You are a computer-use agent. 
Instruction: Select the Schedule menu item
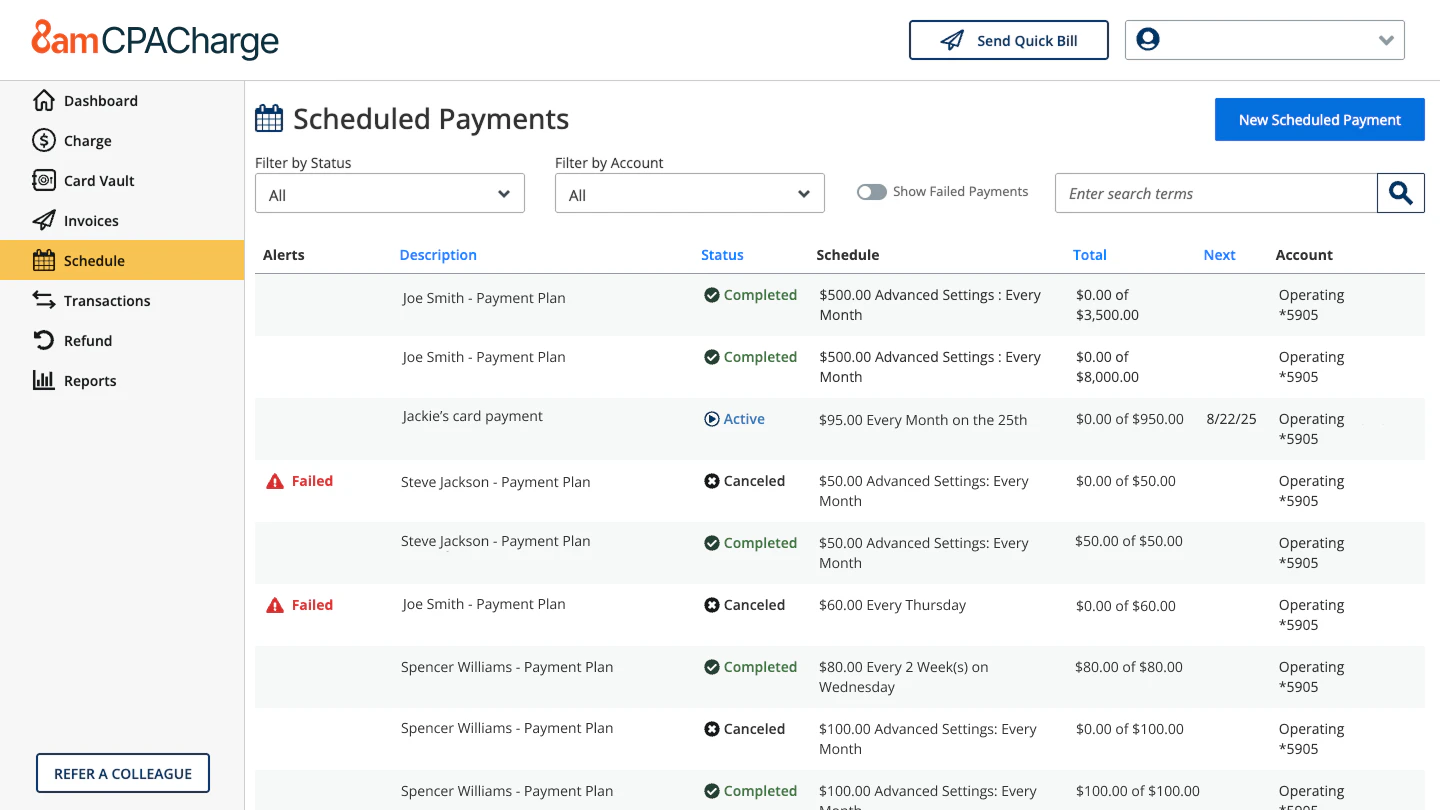[95, 260]
